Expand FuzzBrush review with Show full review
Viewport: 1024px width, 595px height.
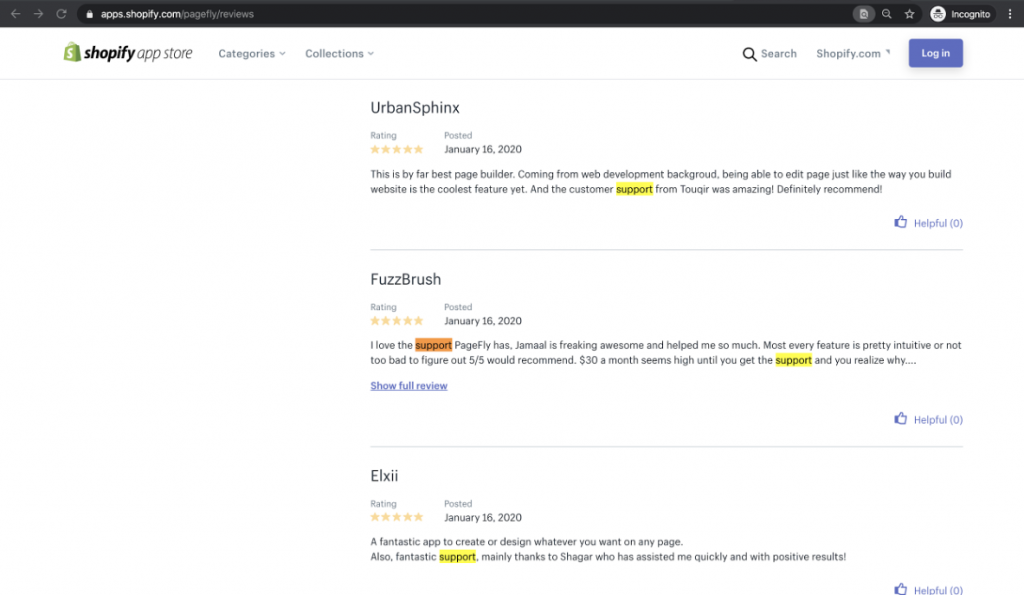pos(409,386)
